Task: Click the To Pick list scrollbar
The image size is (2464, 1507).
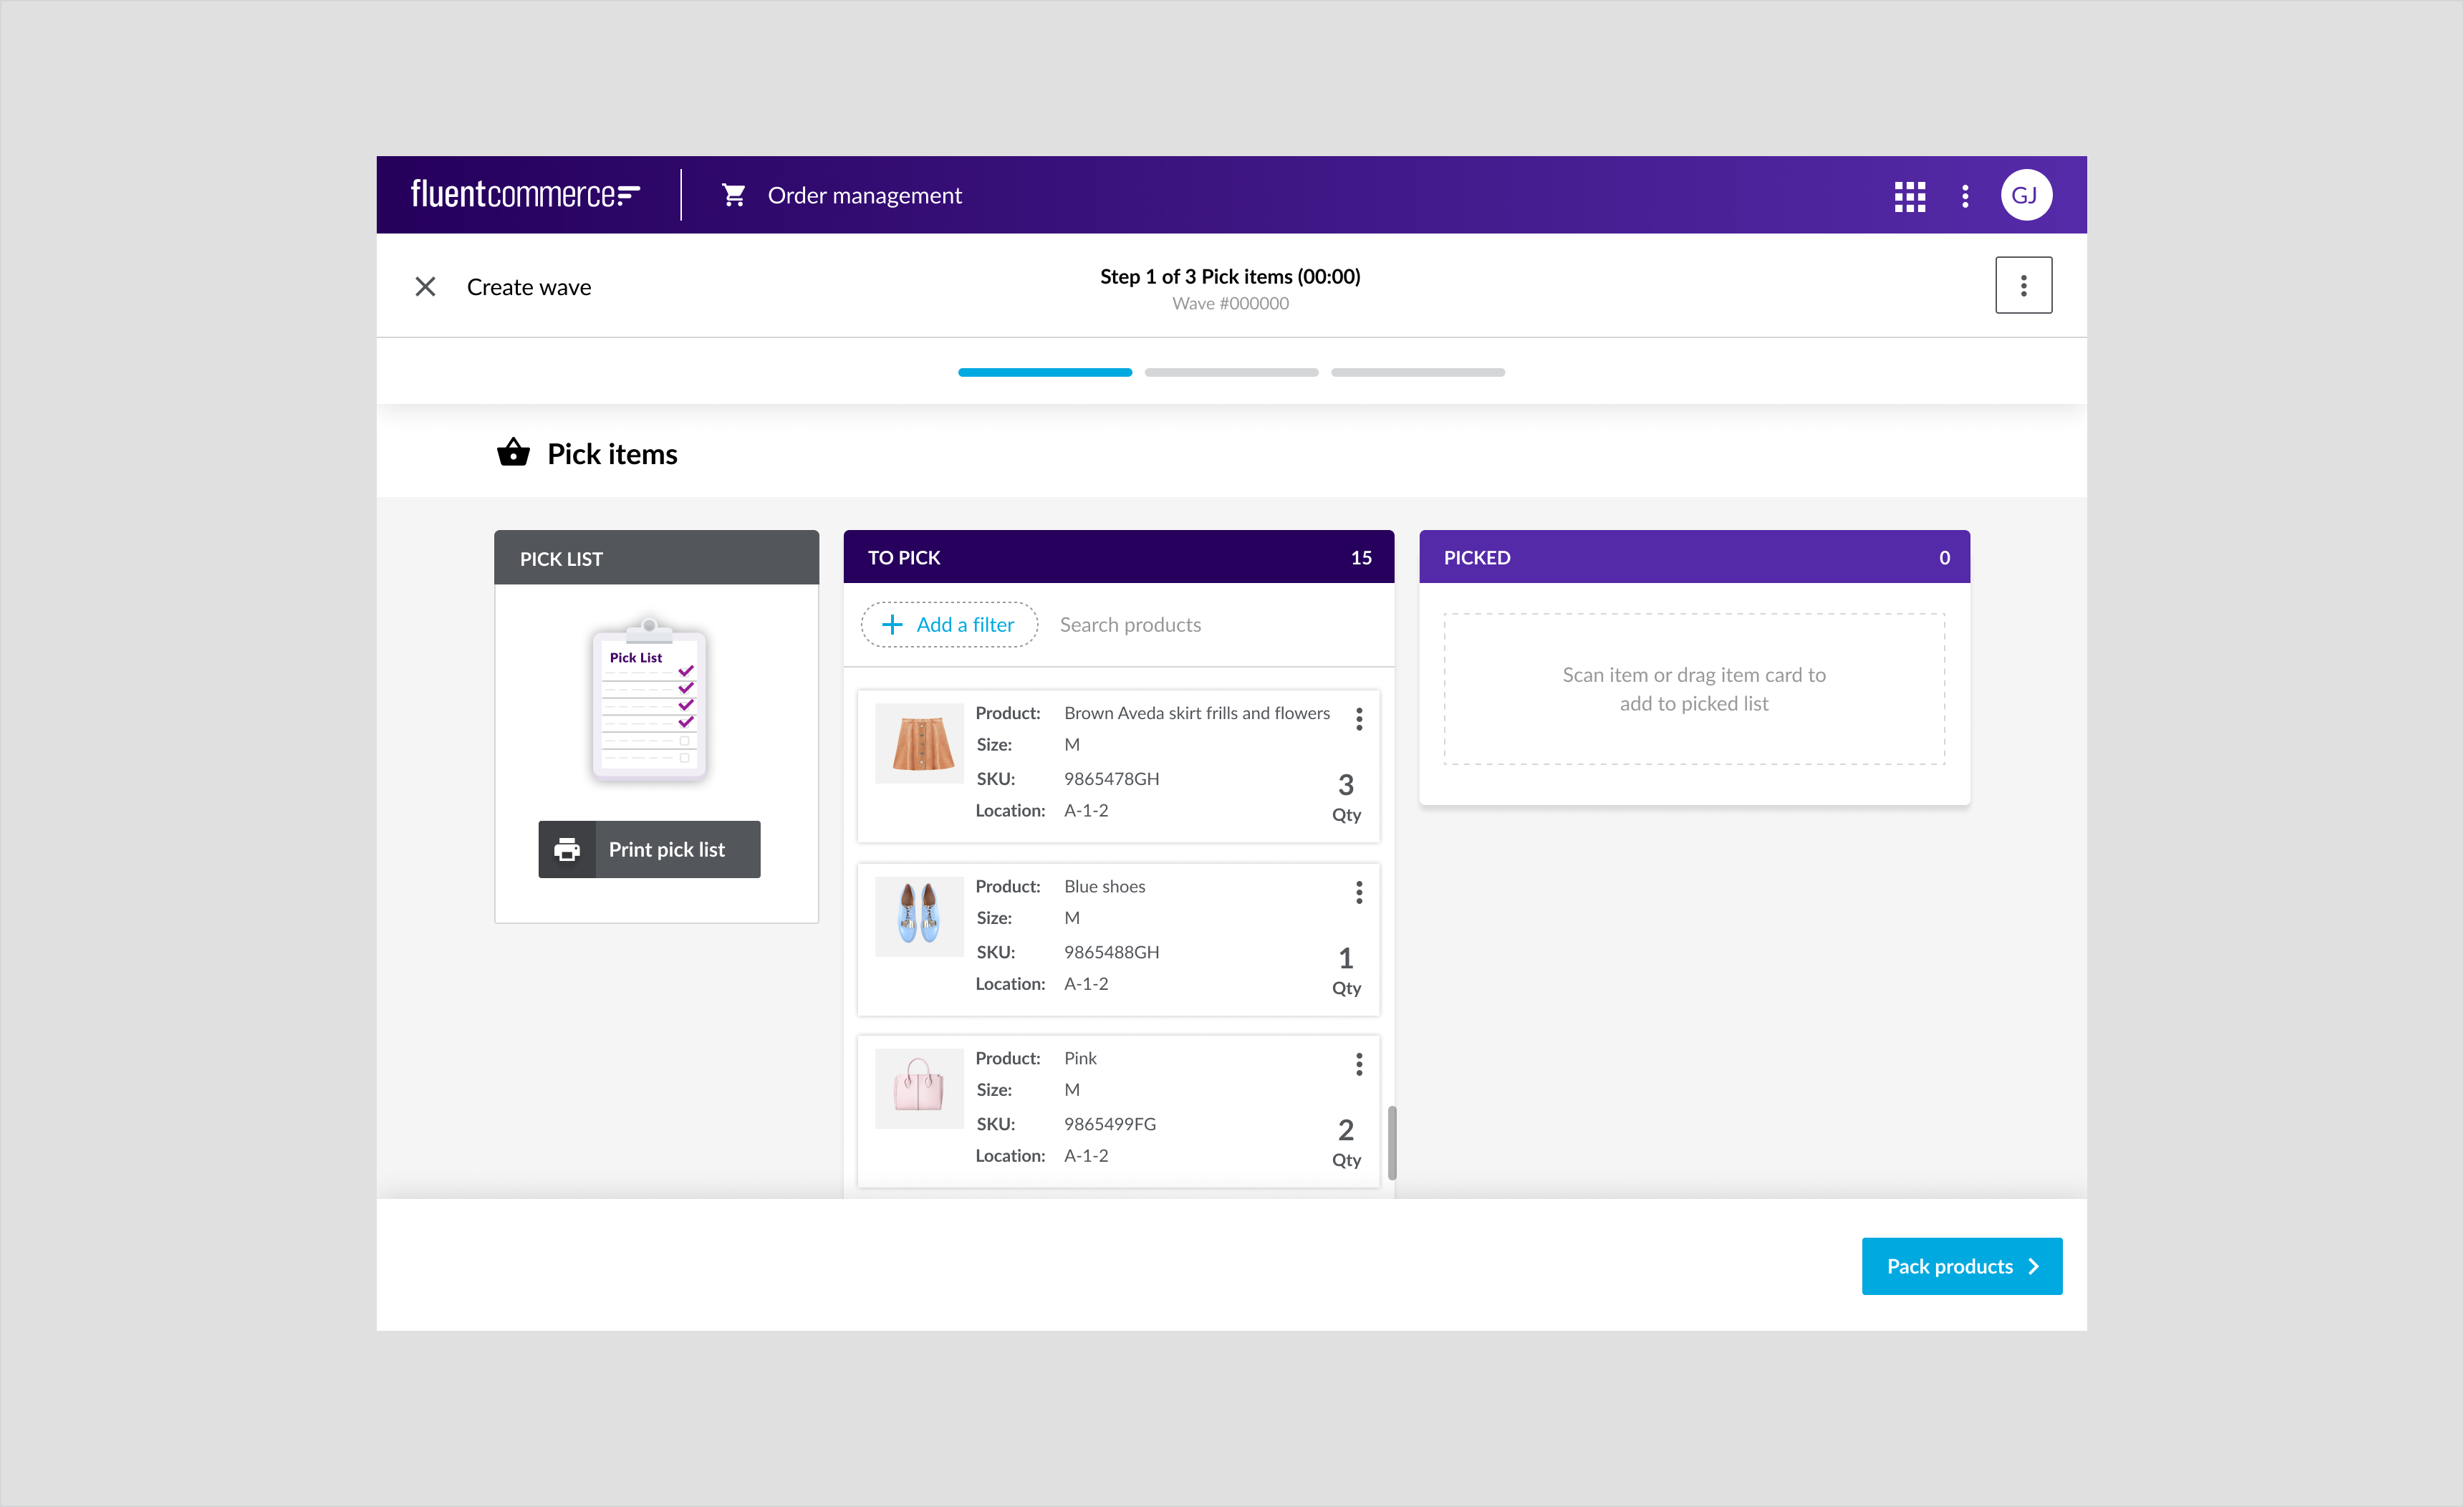Action: tap(1391, 1142)
